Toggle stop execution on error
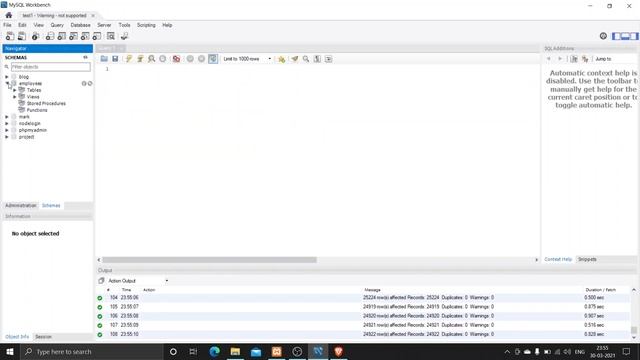The image size is (640, 360). click(176, 59)
